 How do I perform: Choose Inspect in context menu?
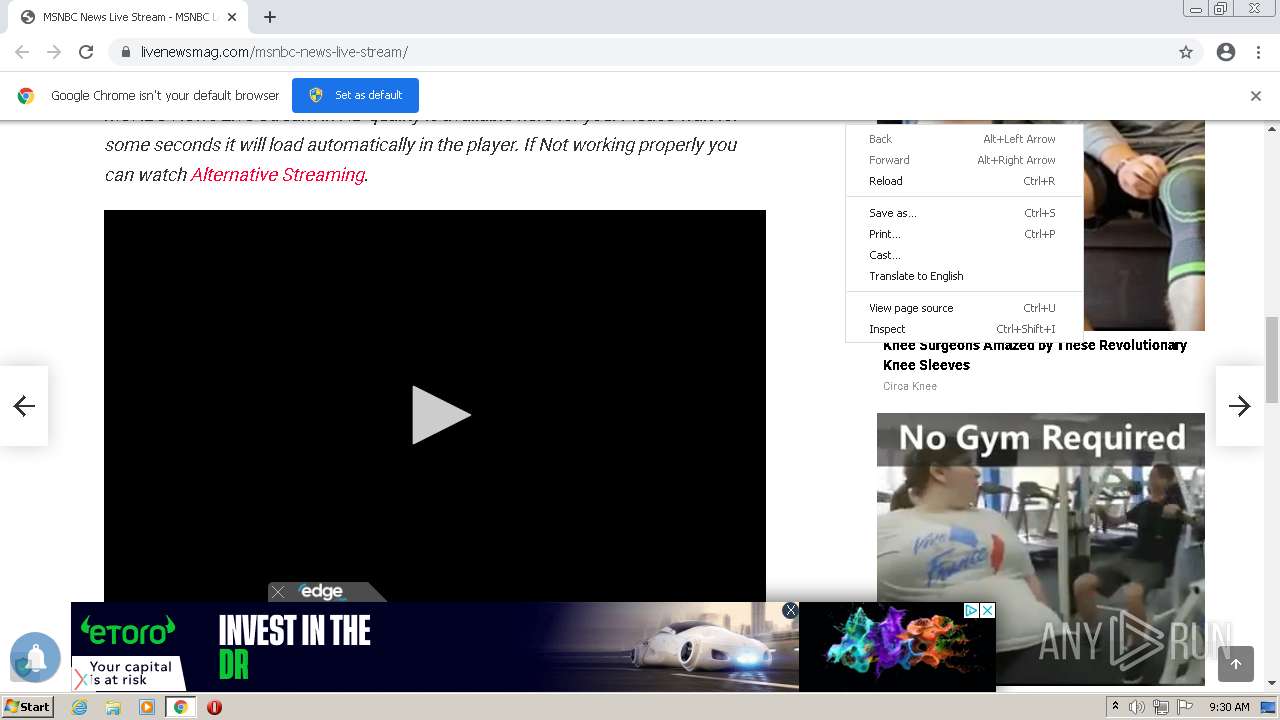click(x=964, y=329)
